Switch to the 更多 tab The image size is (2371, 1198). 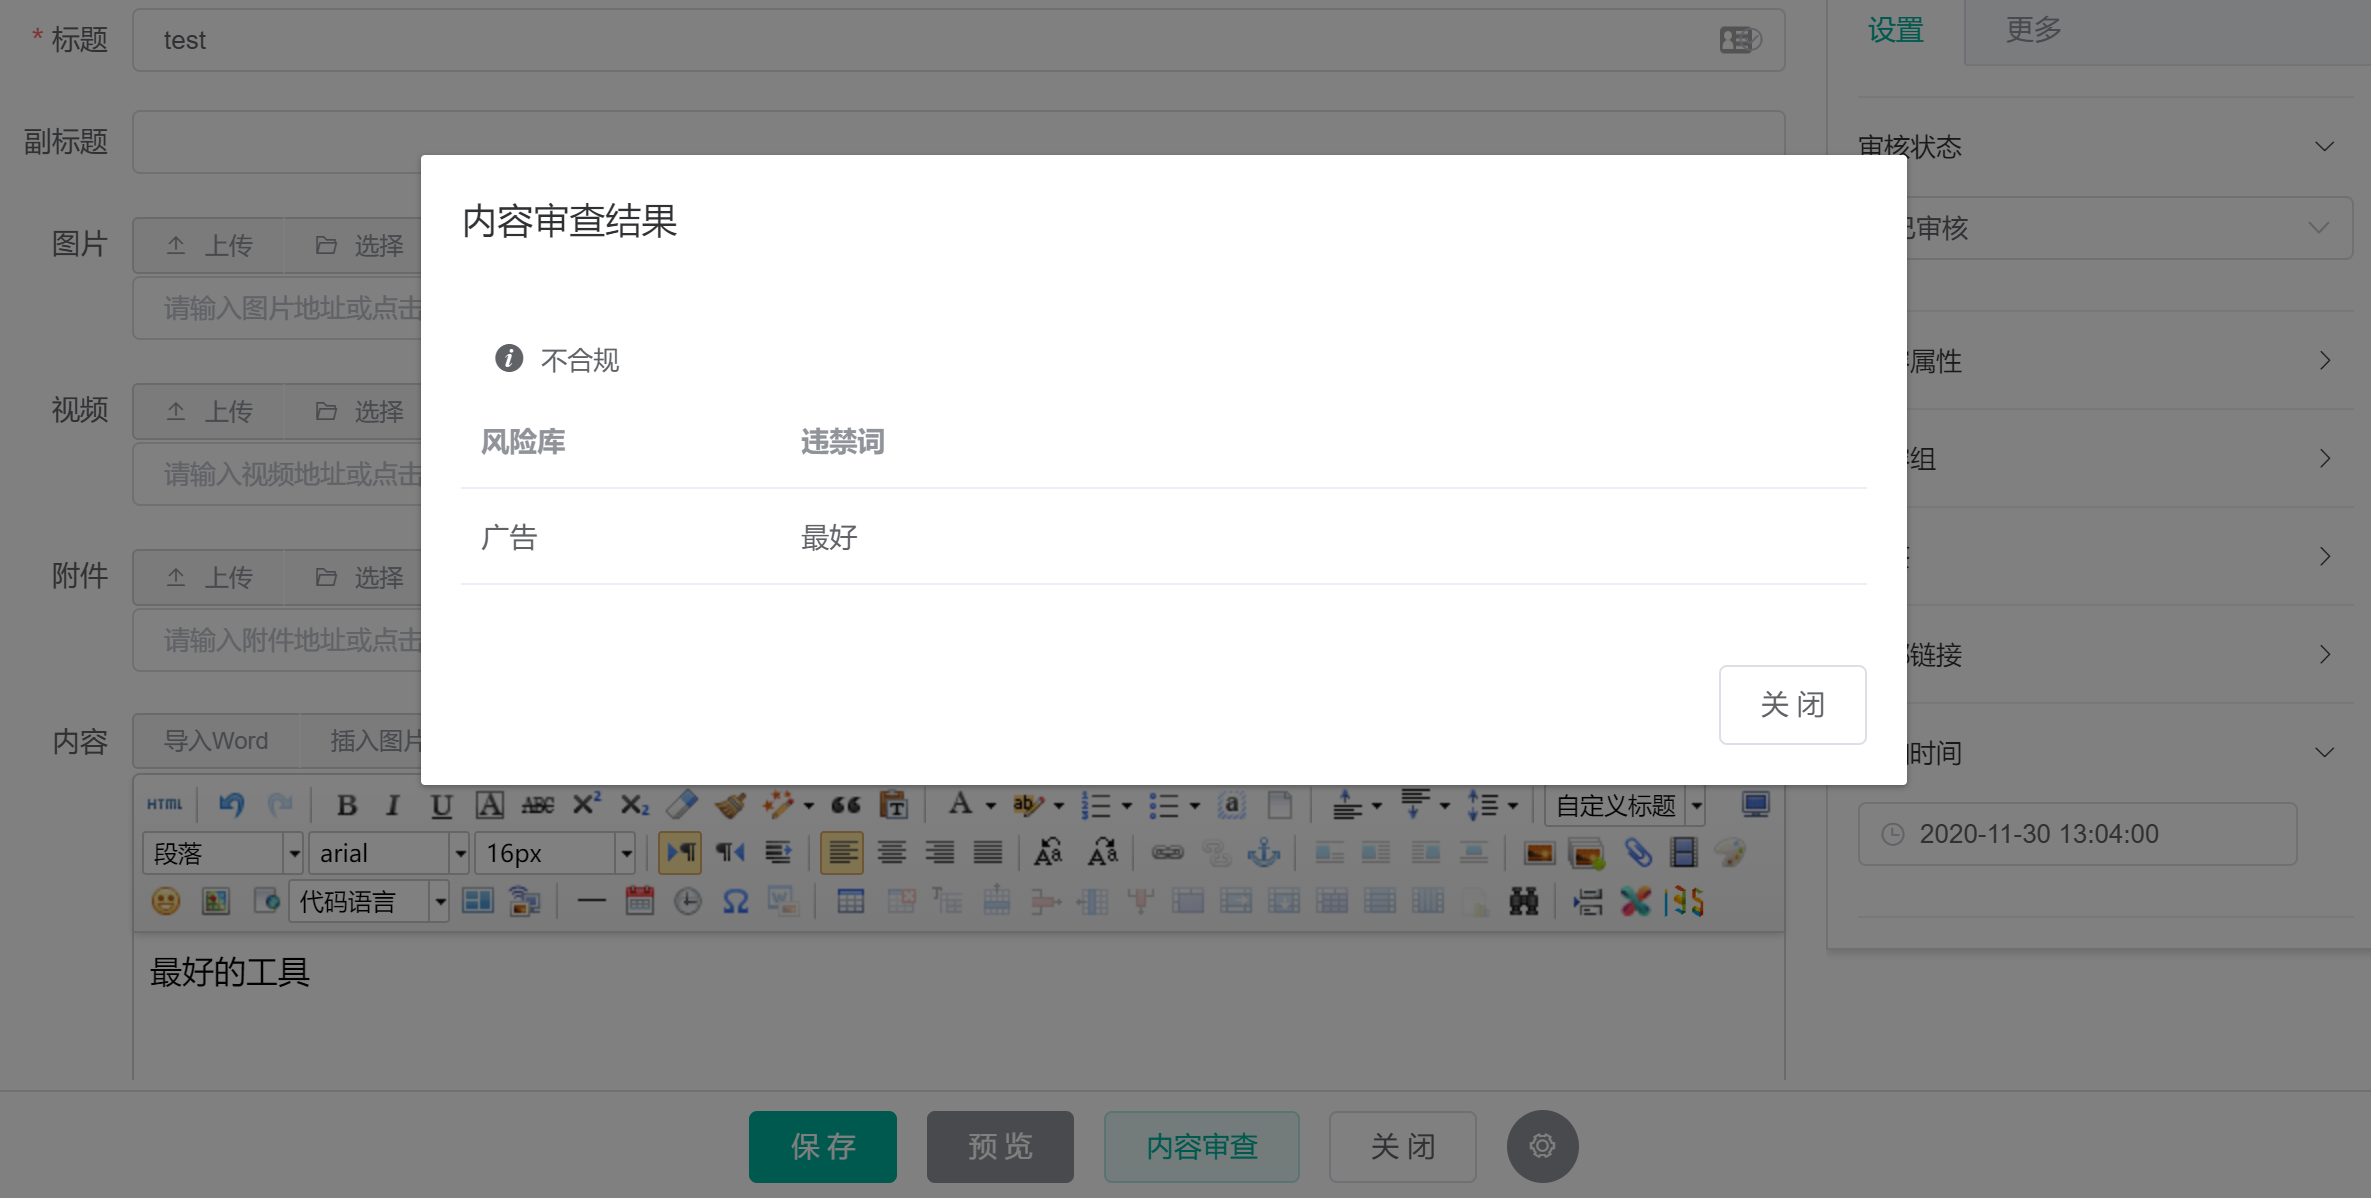tap(2033, 30)
